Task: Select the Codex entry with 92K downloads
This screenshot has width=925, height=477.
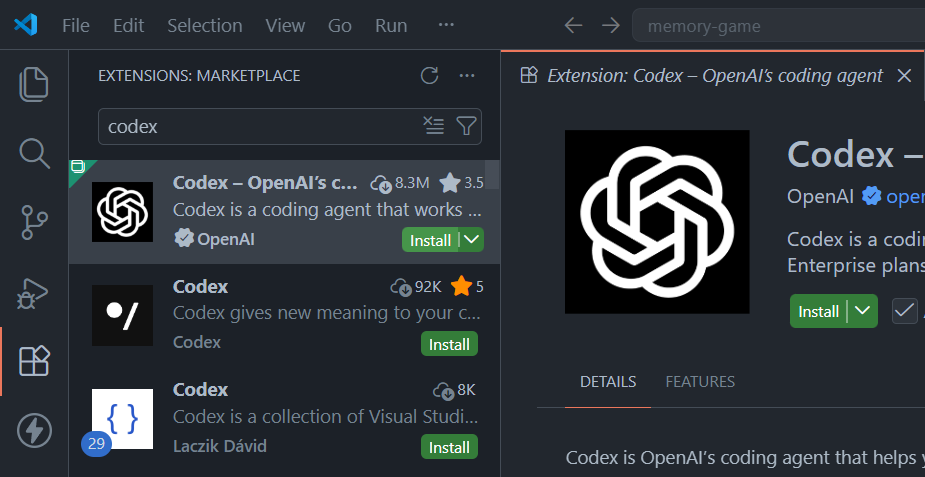Action: point(284,315)
